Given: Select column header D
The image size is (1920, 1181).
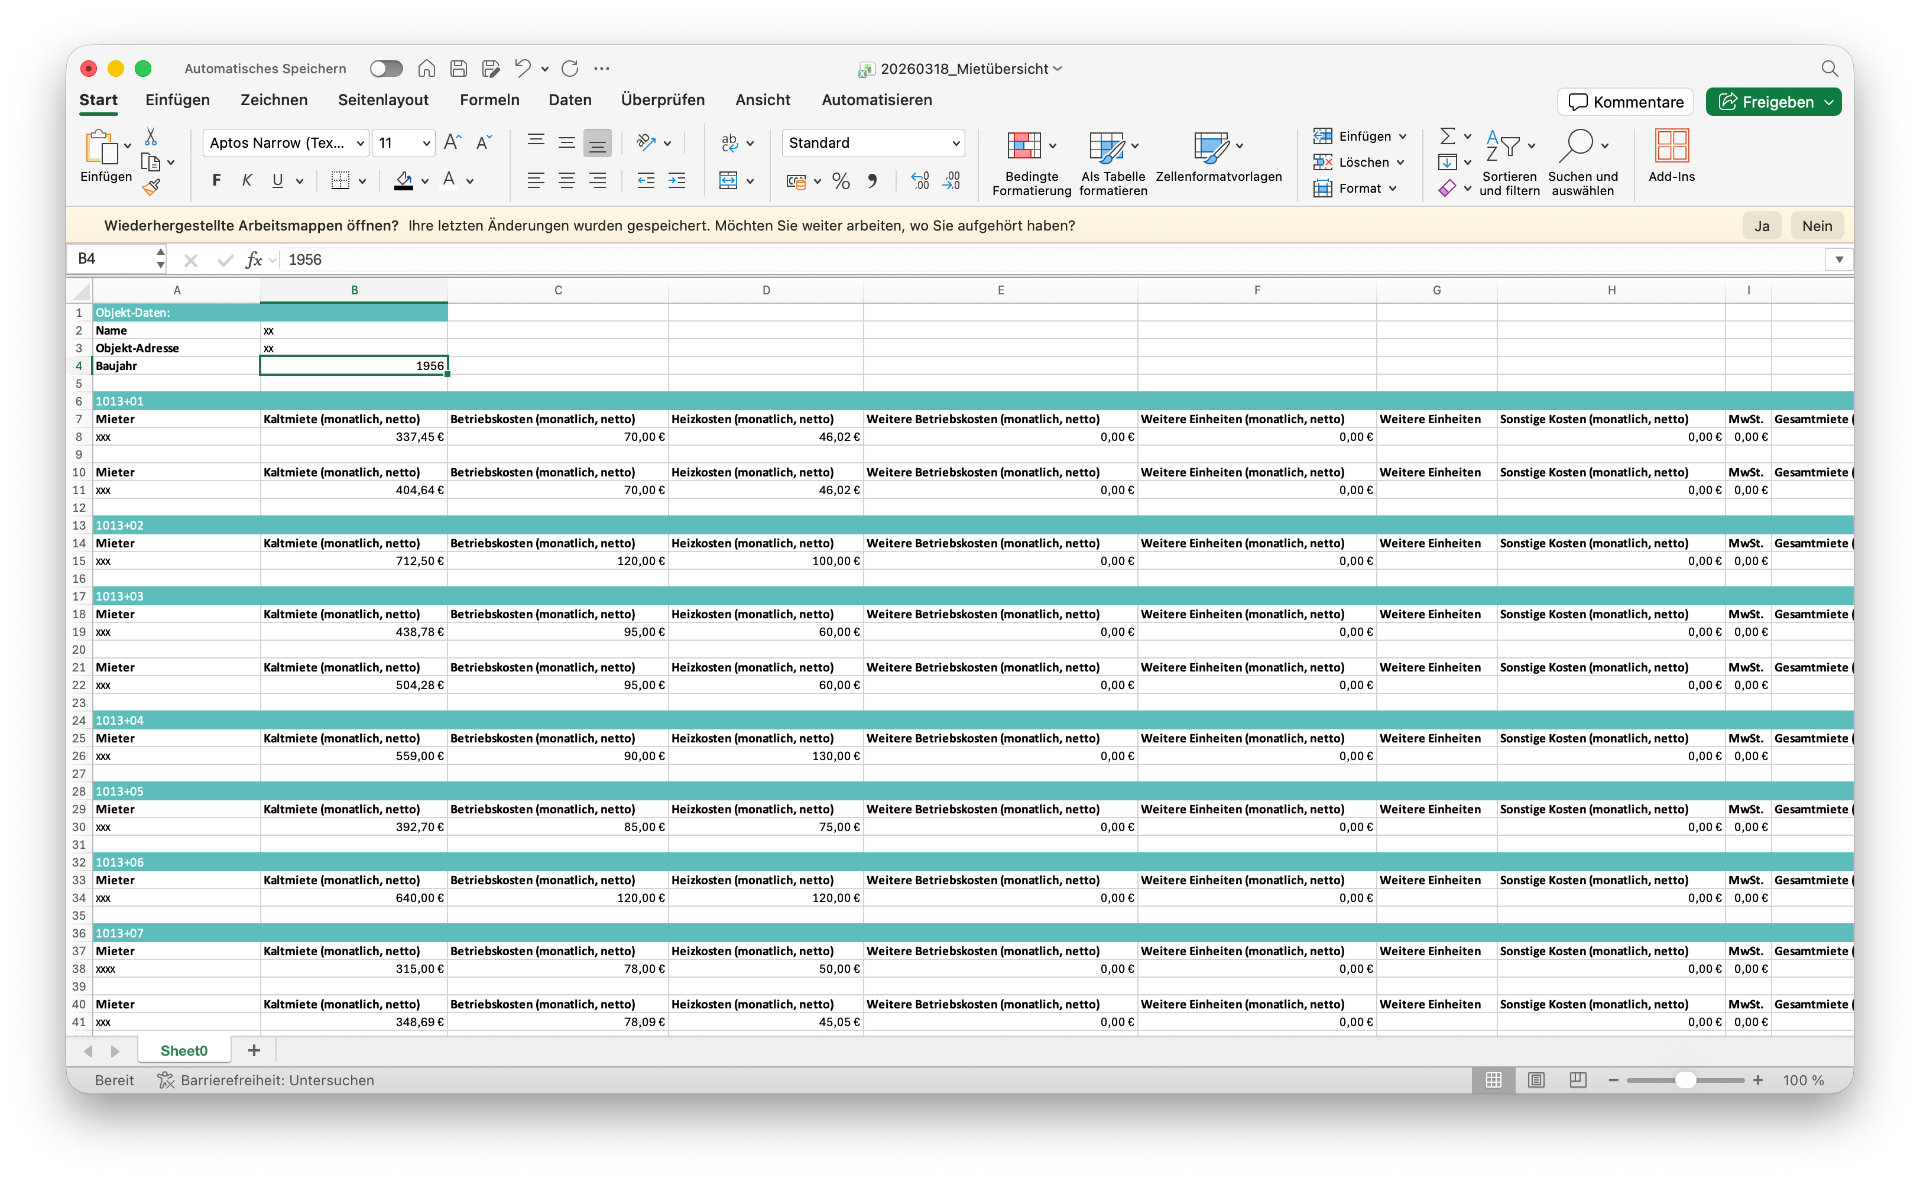Looking at the screenshot, I should tap(766, 290).
